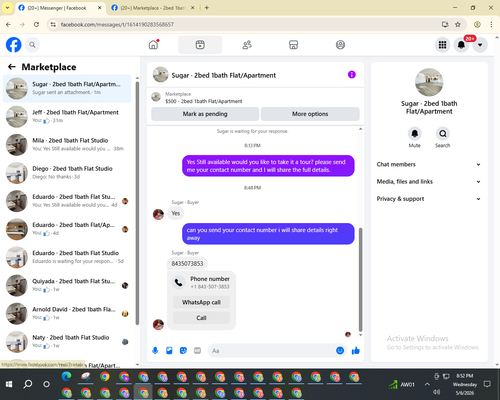The height and width of the screenshot is (400, 500).
Task: Switch to the Marketplace browser tab
Action: click(x=152, y=8)
